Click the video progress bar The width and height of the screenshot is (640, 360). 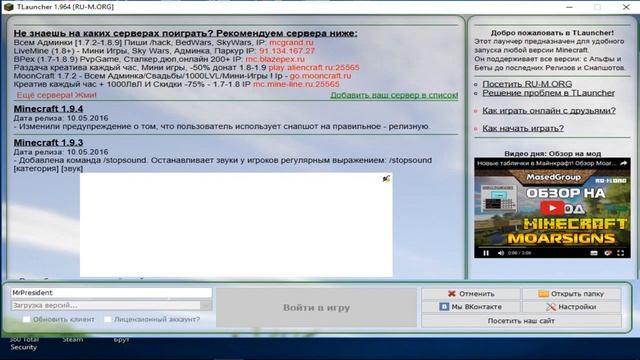click(x=552, y=247)
